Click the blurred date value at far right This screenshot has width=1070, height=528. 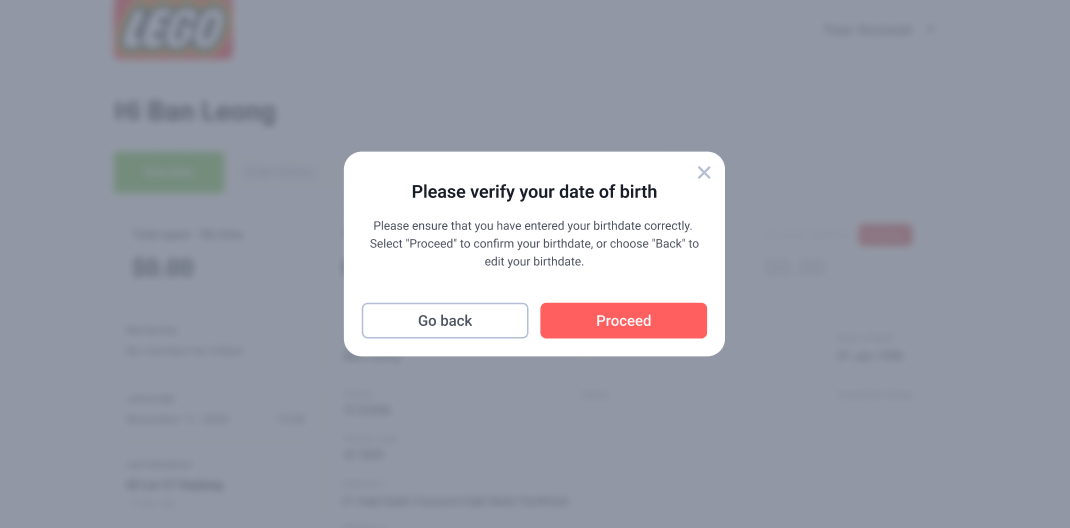click(871, 356)
